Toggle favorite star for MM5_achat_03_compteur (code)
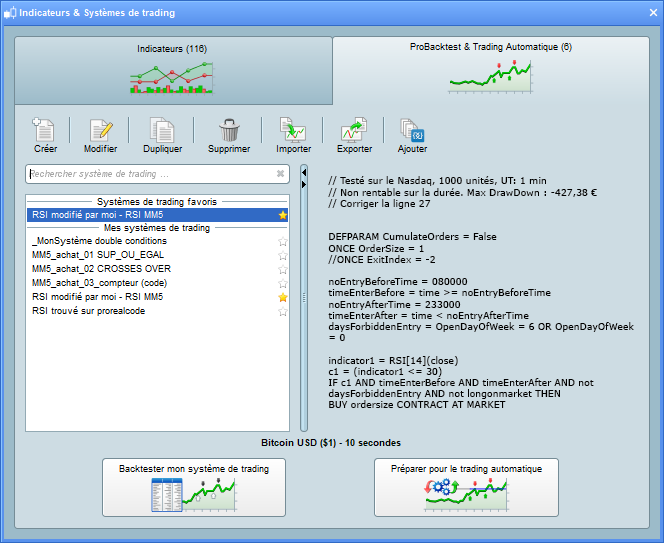 click(x=283, y=283)
